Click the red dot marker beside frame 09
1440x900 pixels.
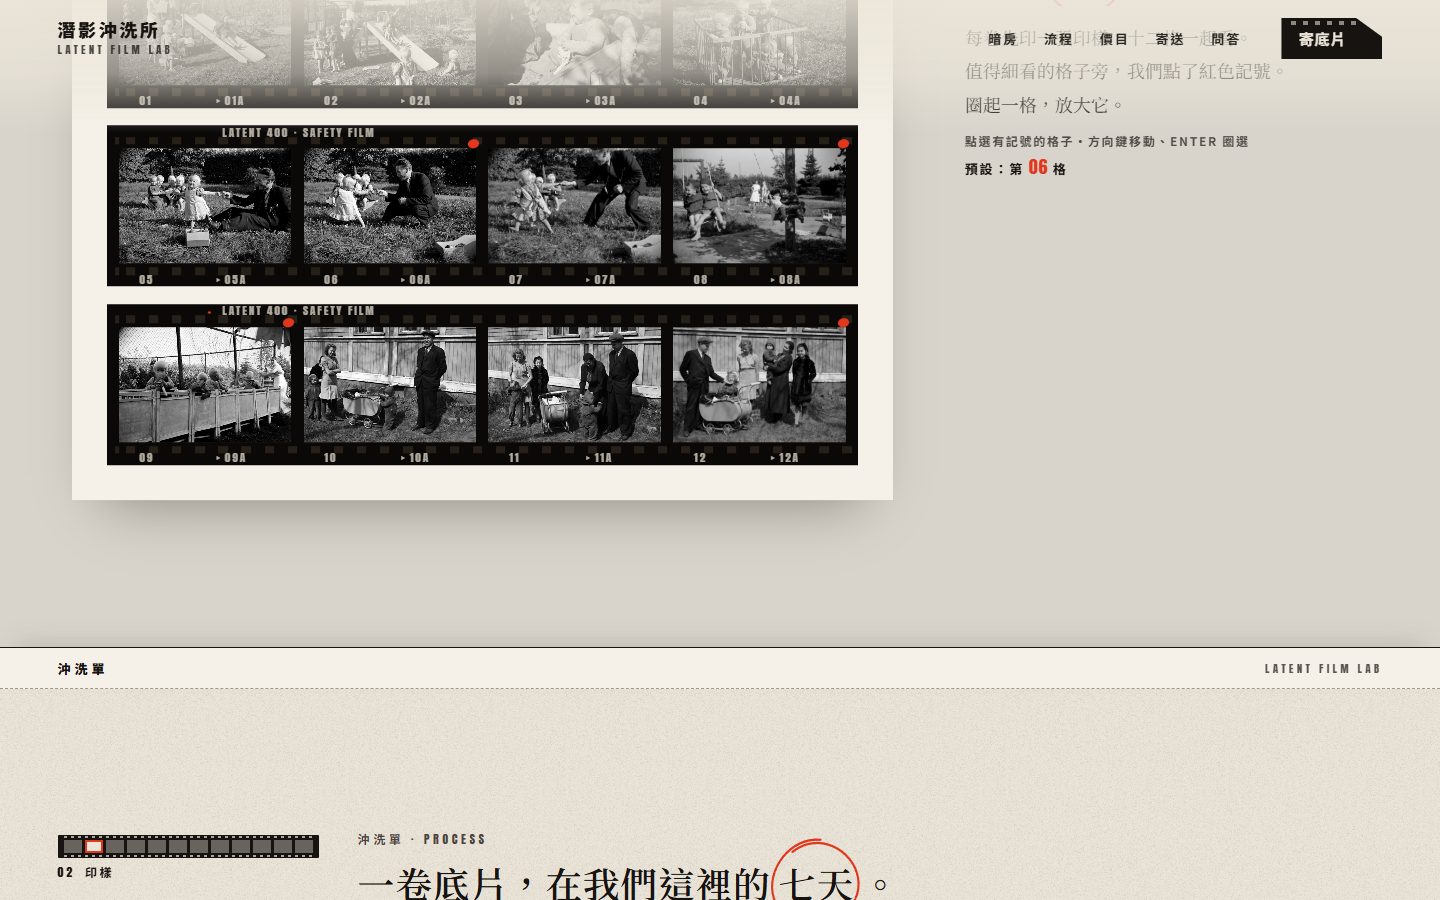288,322
